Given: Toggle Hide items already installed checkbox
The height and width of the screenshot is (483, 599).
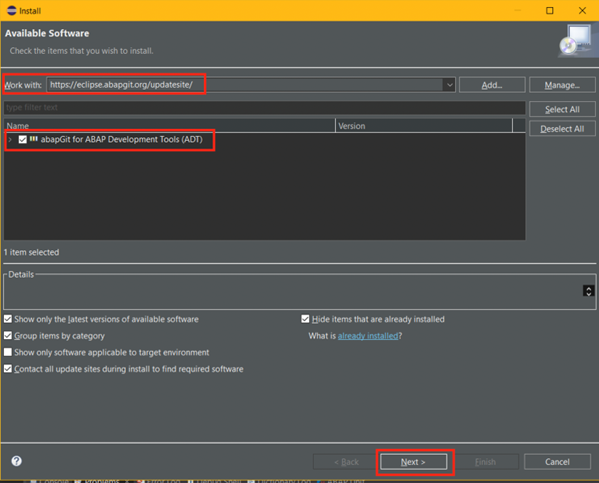Looking at the screenshot, I should [x=305, y=319].
